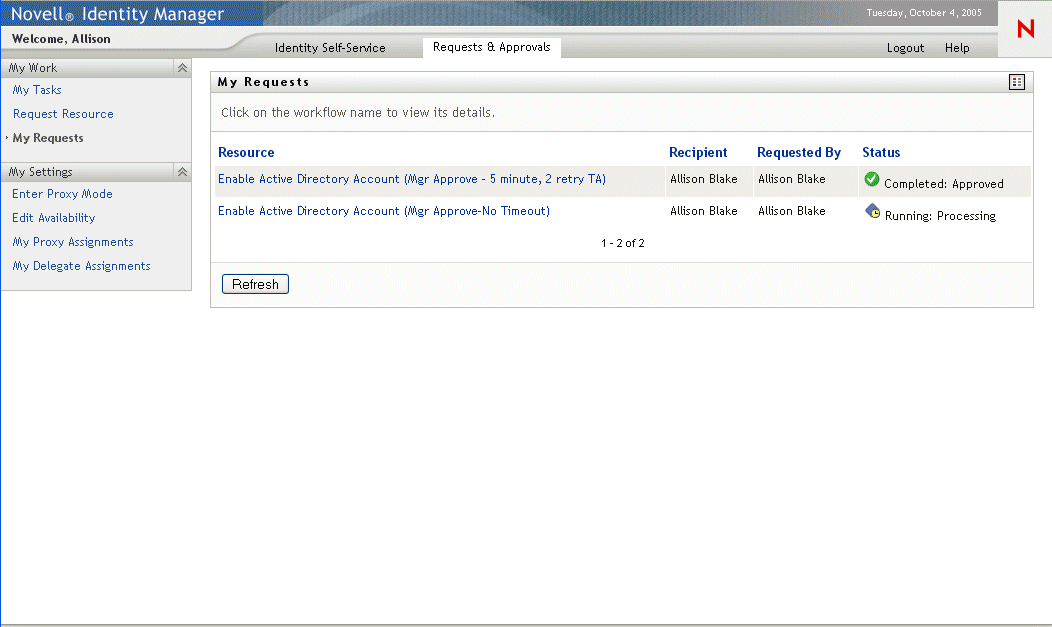1052x627 pixels.
Task: Click the Refresh button
Action: tap(254, 283)
